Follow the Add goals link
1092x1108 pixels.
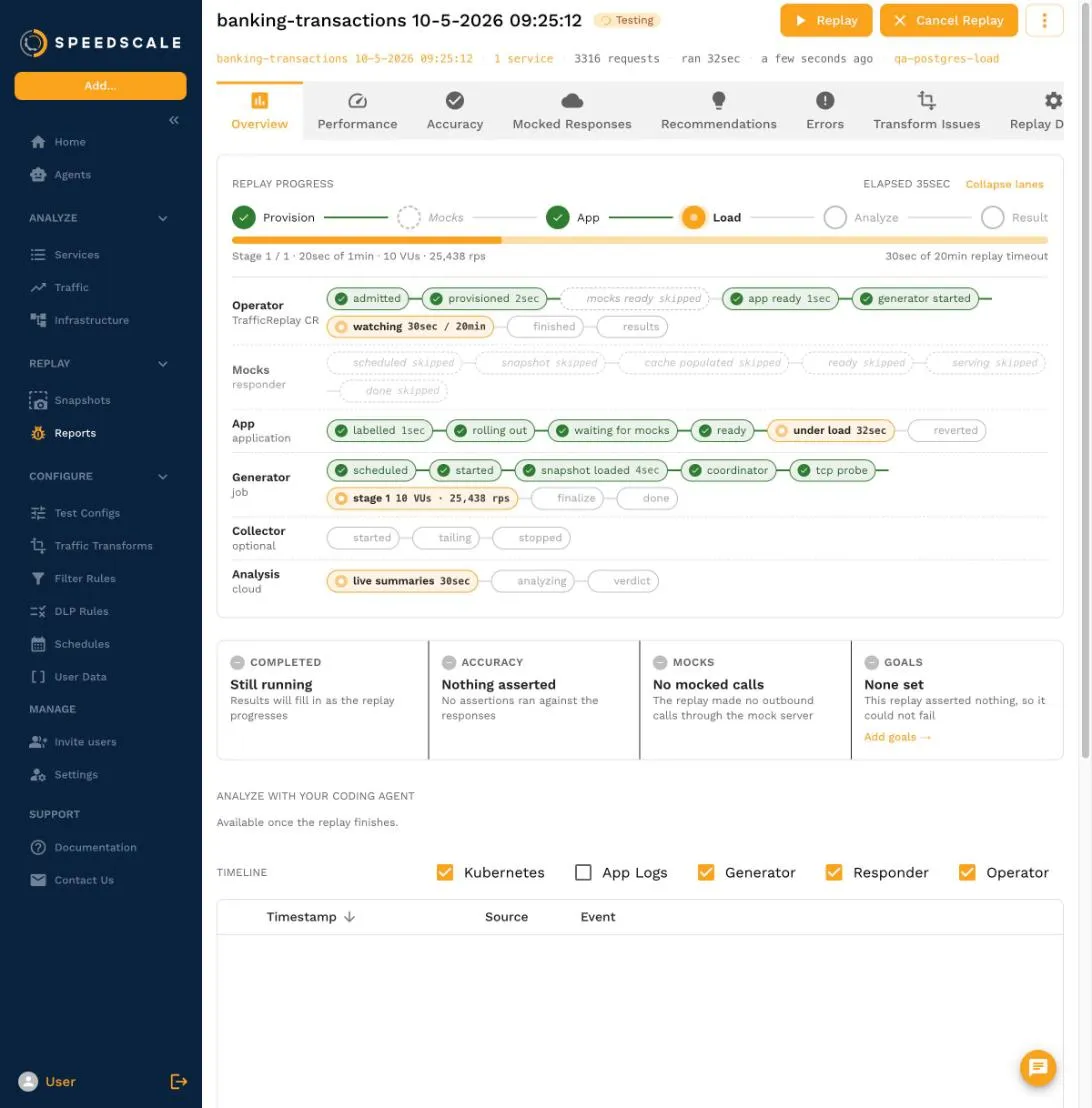tap(898, 737)
